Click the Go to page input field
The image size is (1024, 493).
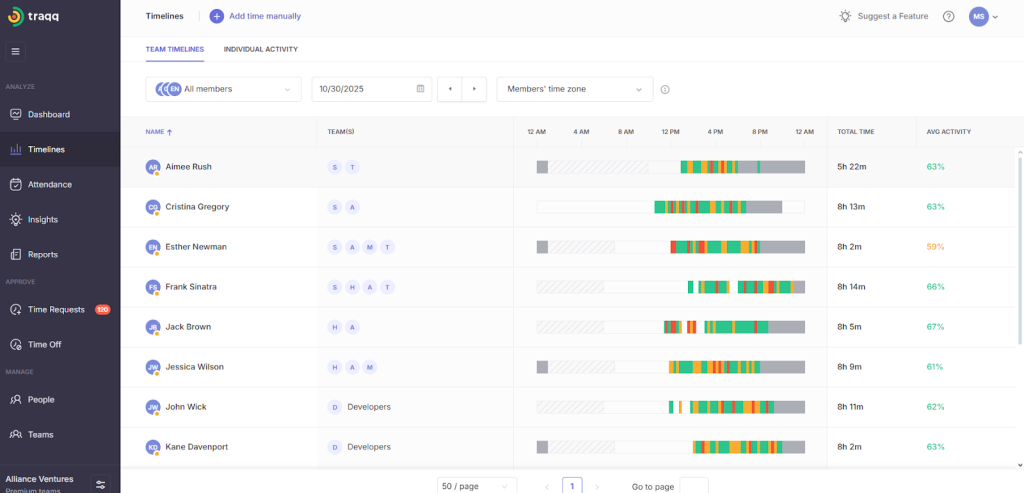693,486
